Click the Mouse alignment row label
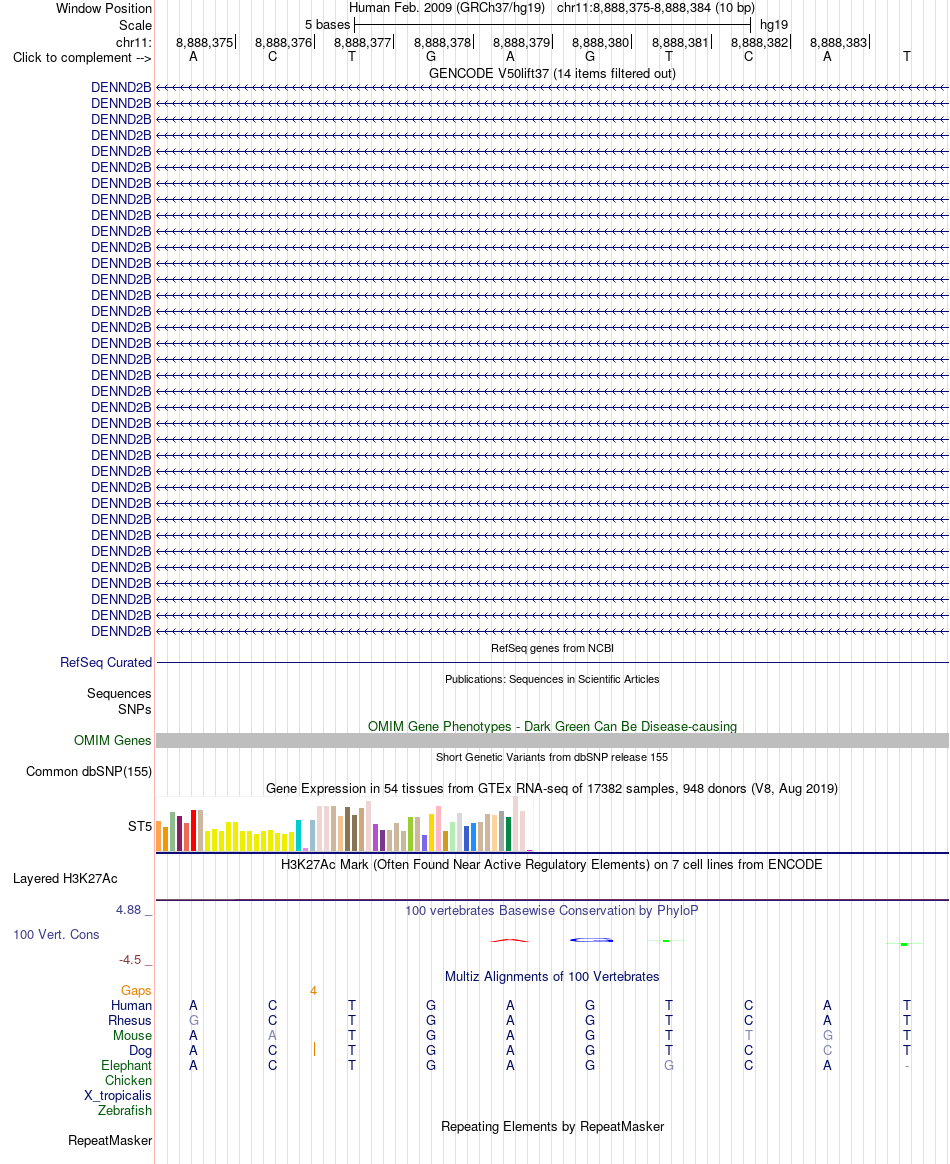 point(132,1036)
